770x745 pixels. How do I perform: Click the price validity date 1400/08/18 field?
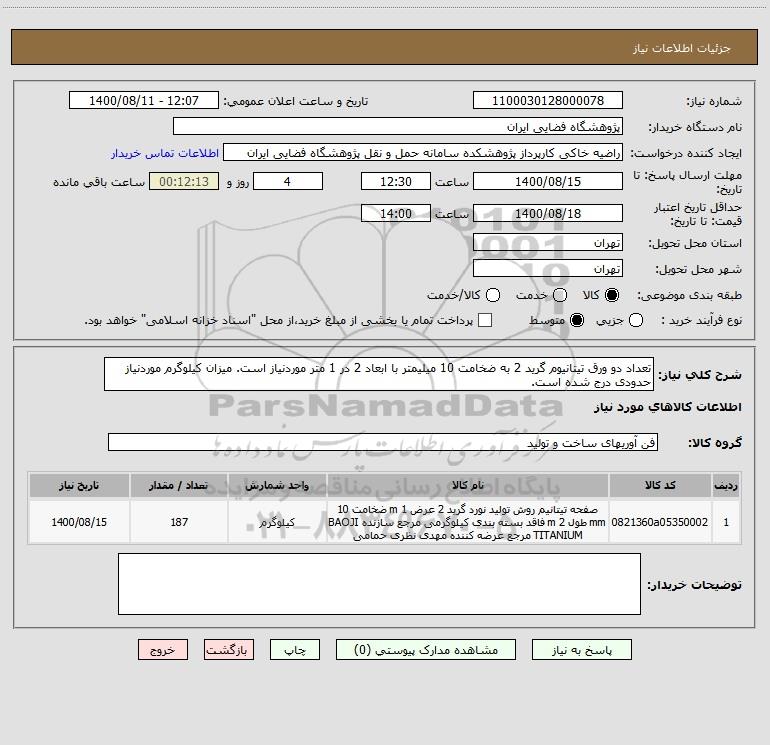548,214
